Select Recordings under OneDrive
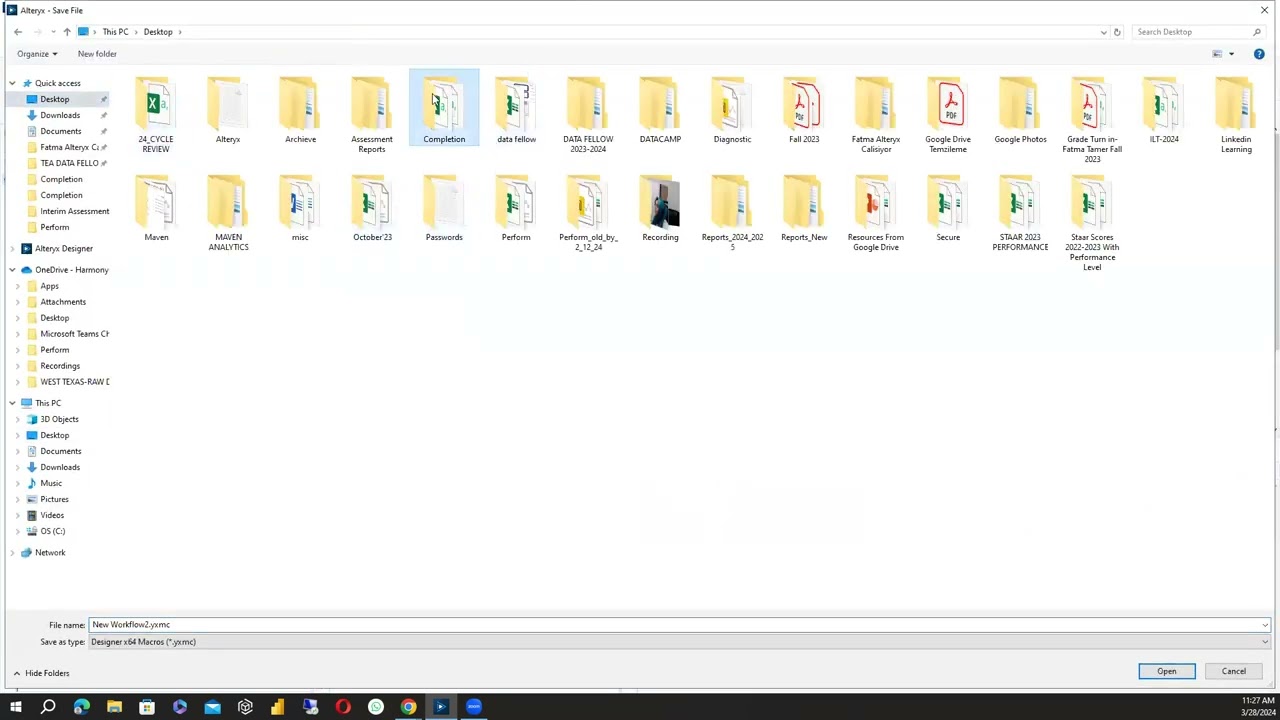 pyautogui.click(x=60, y=366)
